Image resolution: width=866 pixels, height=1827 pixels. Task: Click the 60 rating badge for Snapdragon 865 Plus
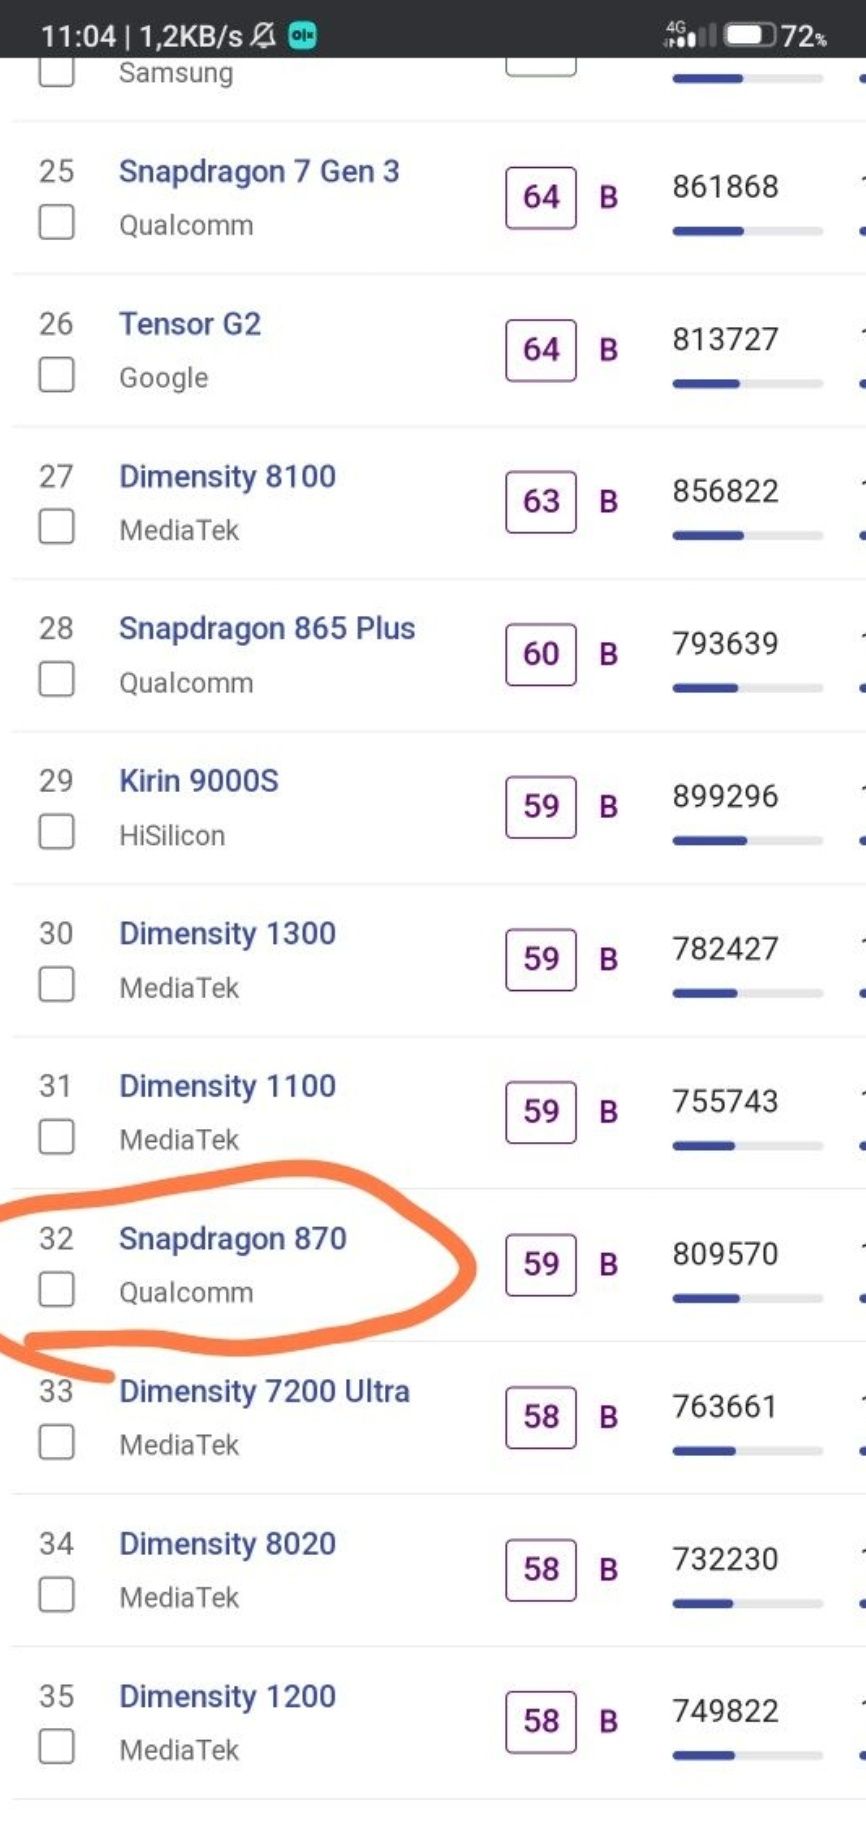(x=541, y=654)
